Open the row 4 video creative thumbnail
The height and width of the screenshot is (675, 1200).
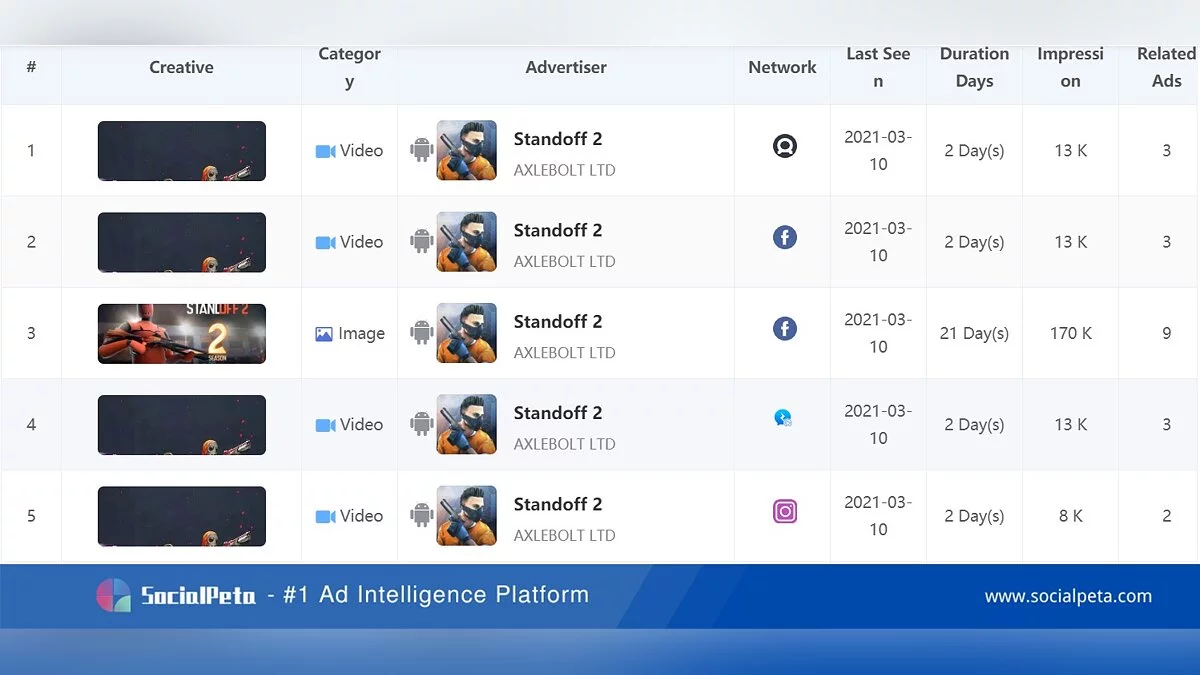click(181, 425)
